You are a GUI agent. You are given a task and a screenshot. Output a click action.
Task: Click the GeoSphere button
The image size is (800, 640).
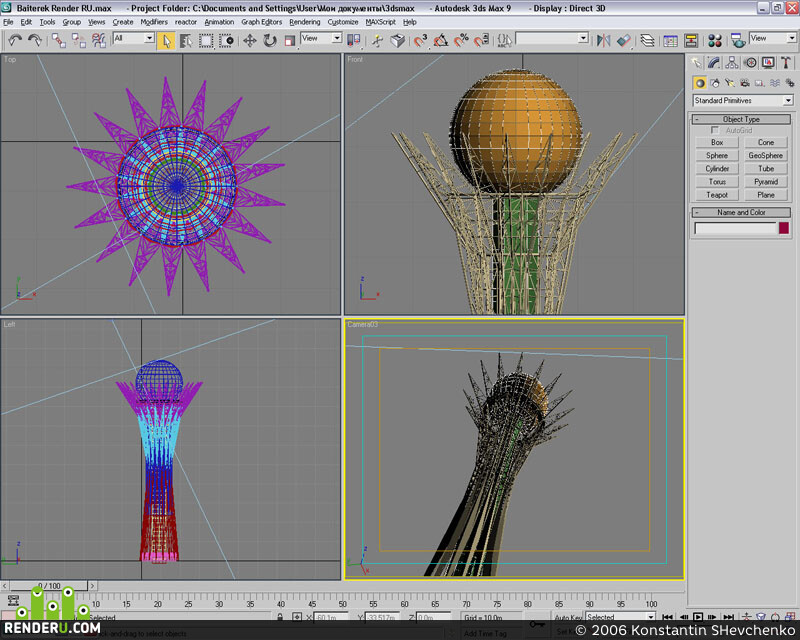pyautogui.click(x=765, y=156)
